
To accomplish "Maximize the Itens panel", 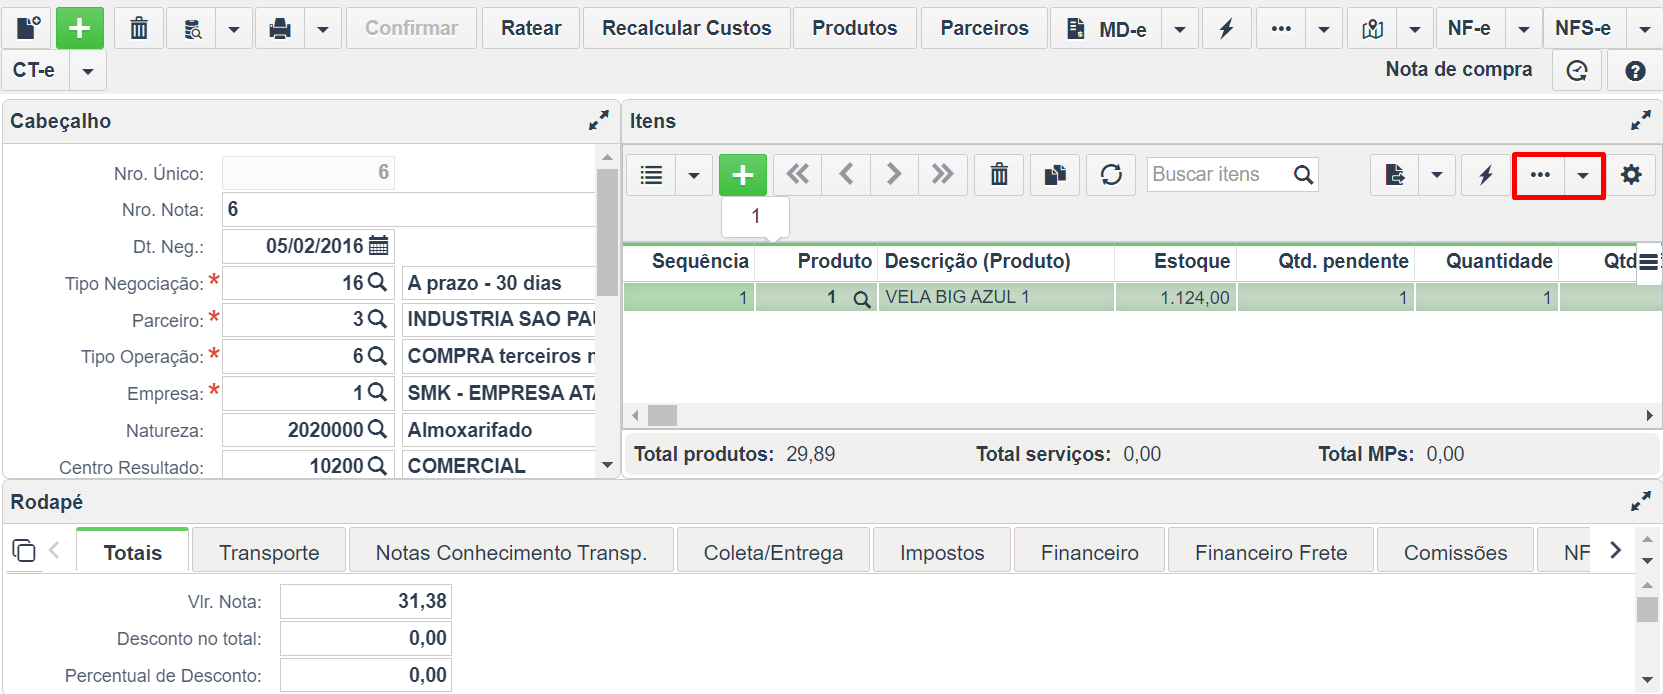I will coord(1640,121).
